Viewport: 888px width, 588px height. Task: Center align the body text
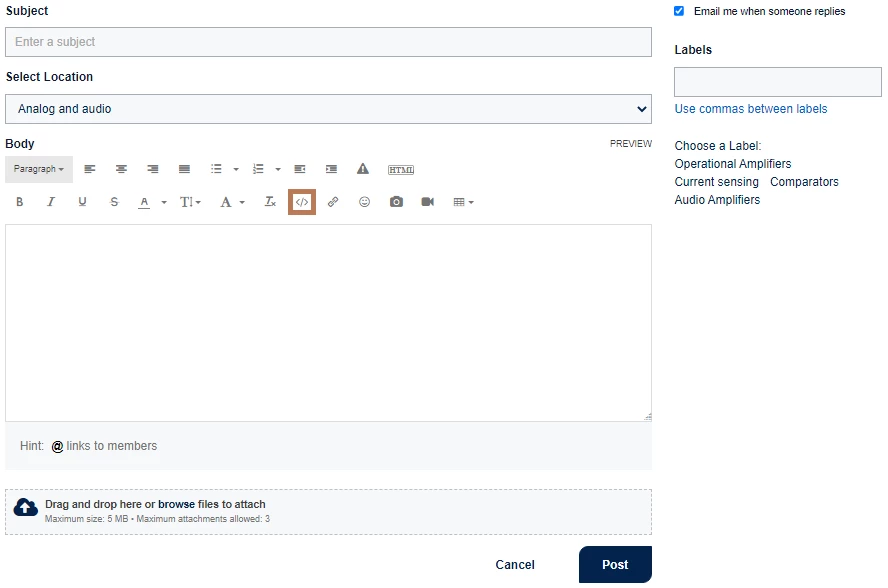(121, 169)
